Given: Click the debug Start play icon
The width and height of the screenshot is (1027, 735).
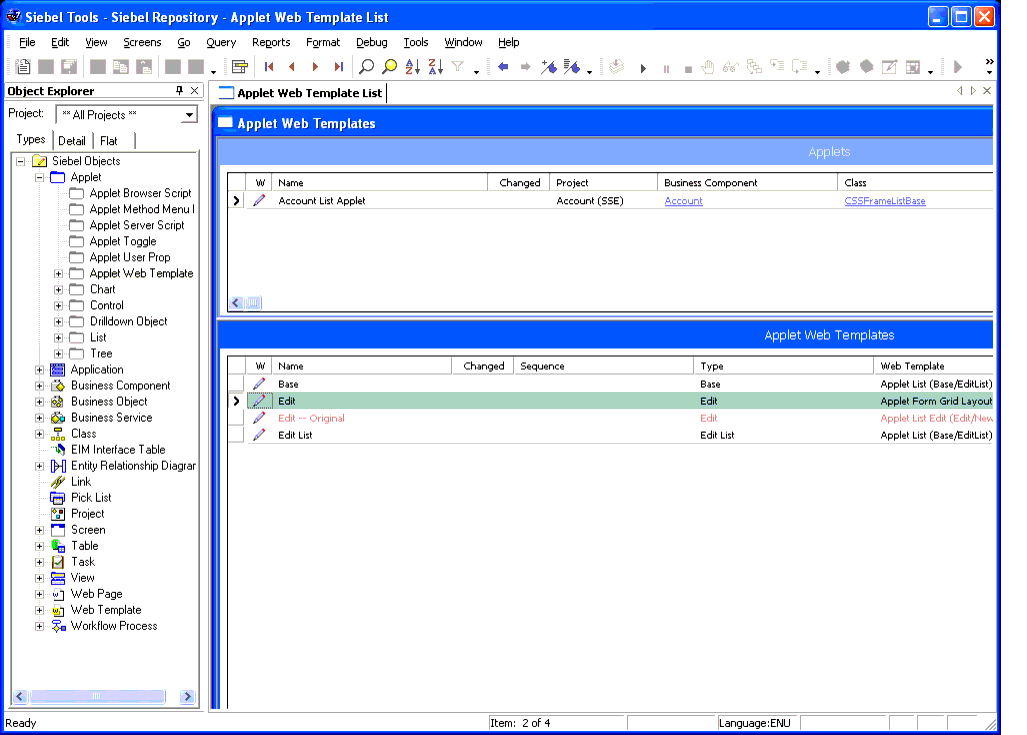Looking at the screenshot, I should click(643, 68).
